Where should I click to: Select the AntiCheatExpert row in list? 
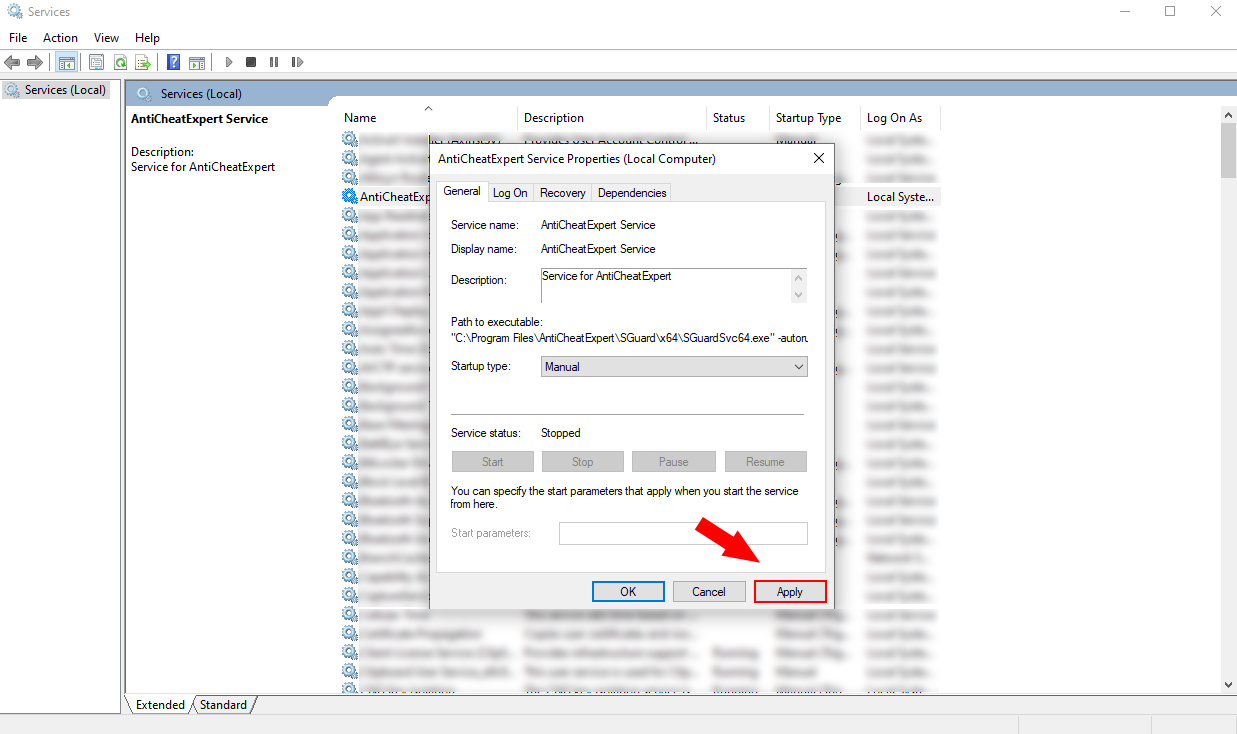coord(640,197)
